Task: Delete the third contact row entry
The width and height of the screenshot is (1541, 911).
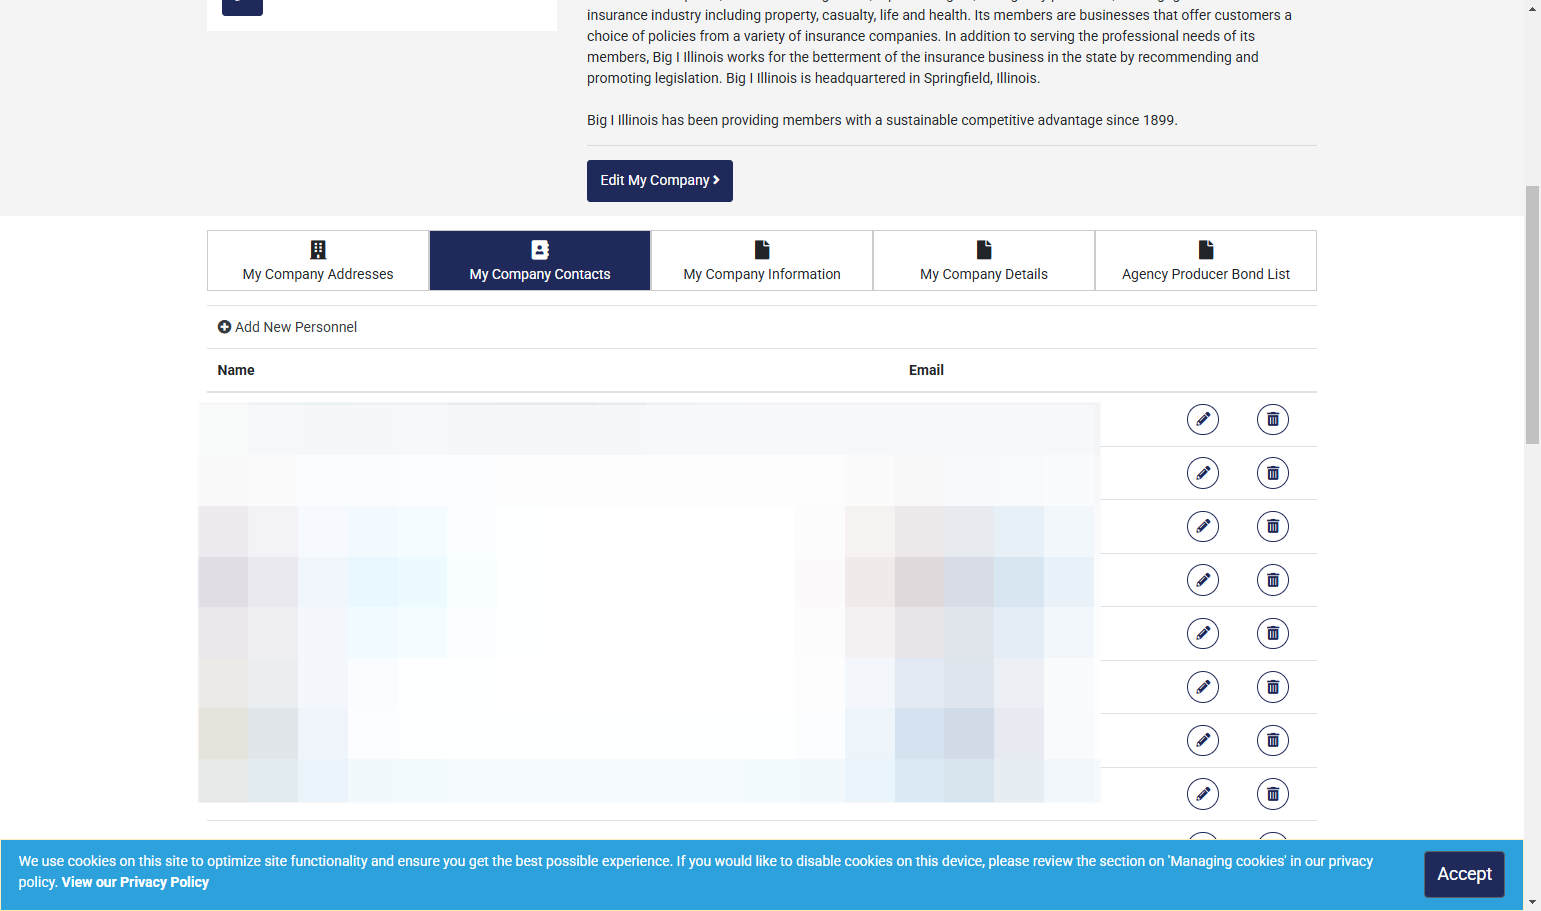Action: point(1273,526)
